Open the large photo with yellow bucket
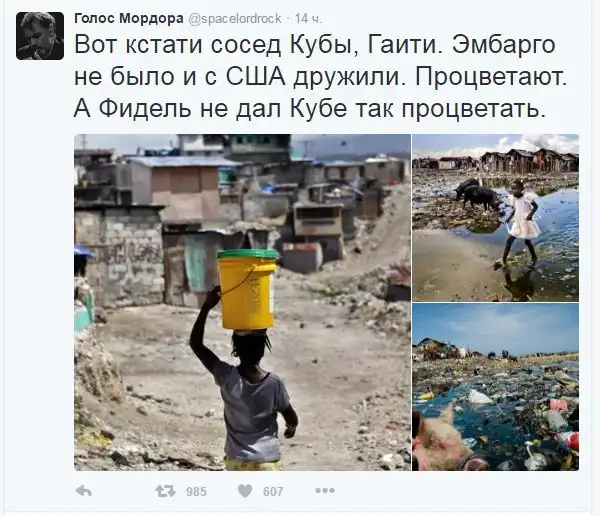The image size is (600, 516). click(242, 302)
